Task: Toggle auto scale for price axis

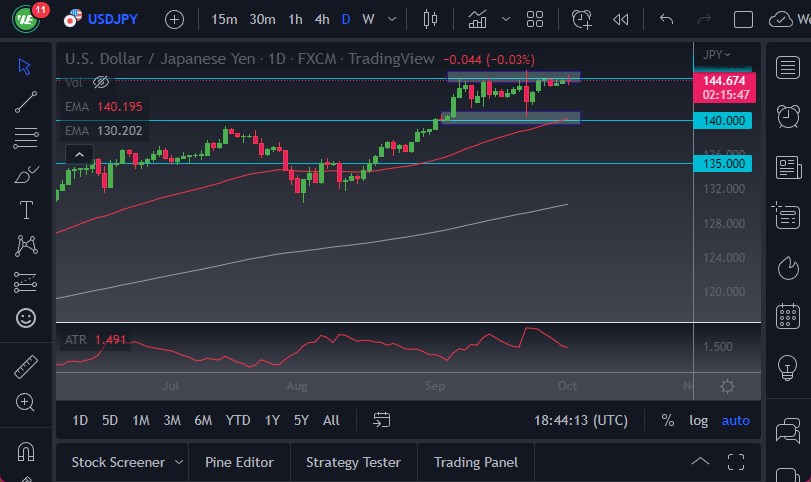Action: pyautogui.click(x=735, y=420)
